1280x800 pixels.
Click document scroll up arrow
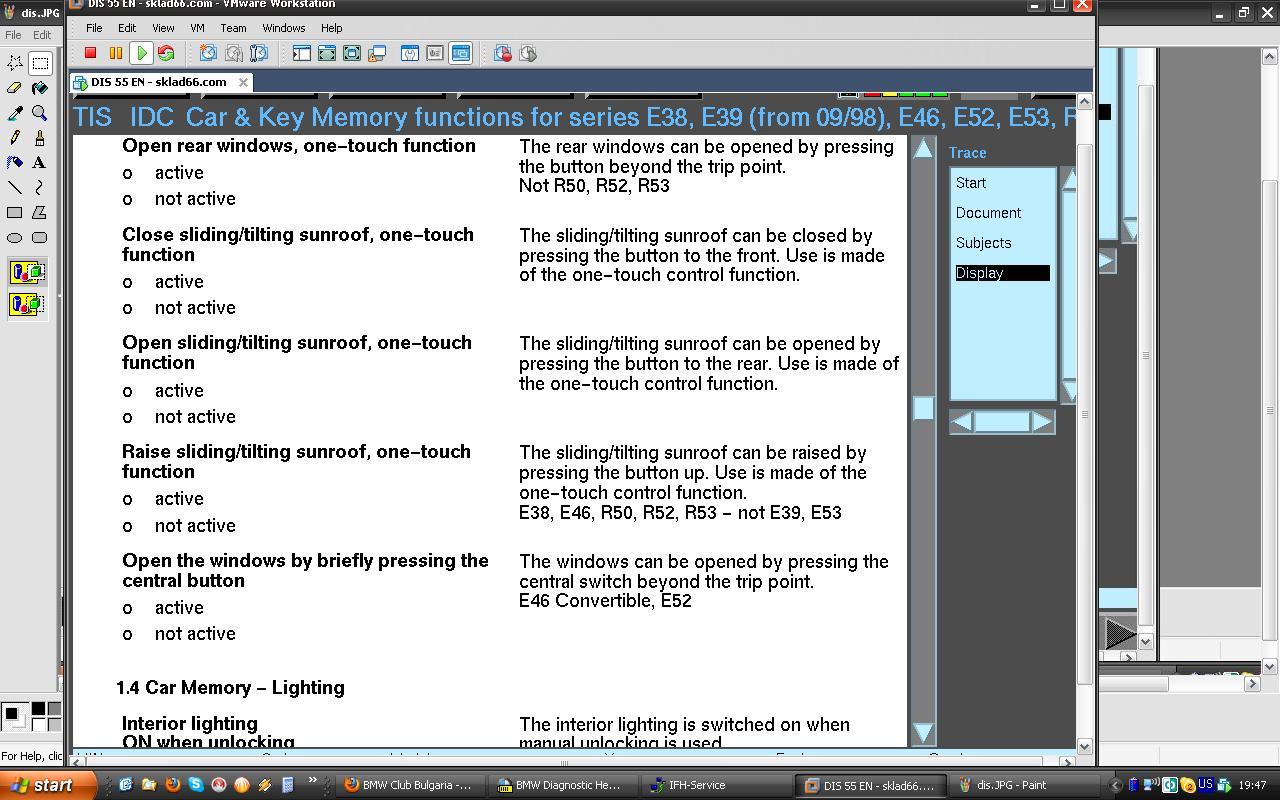923,149
